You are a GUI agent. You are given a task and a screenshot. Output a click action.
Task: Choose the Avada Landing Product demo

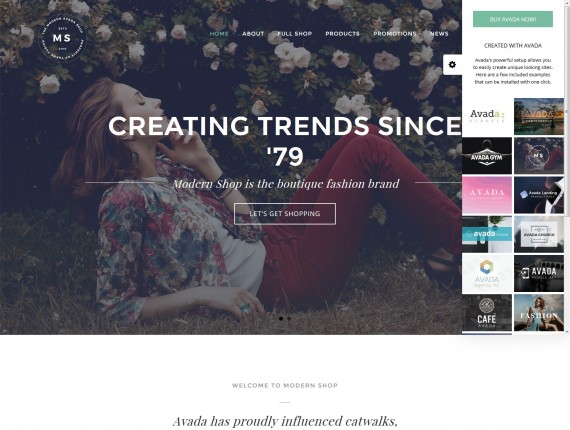click(539, 195)
